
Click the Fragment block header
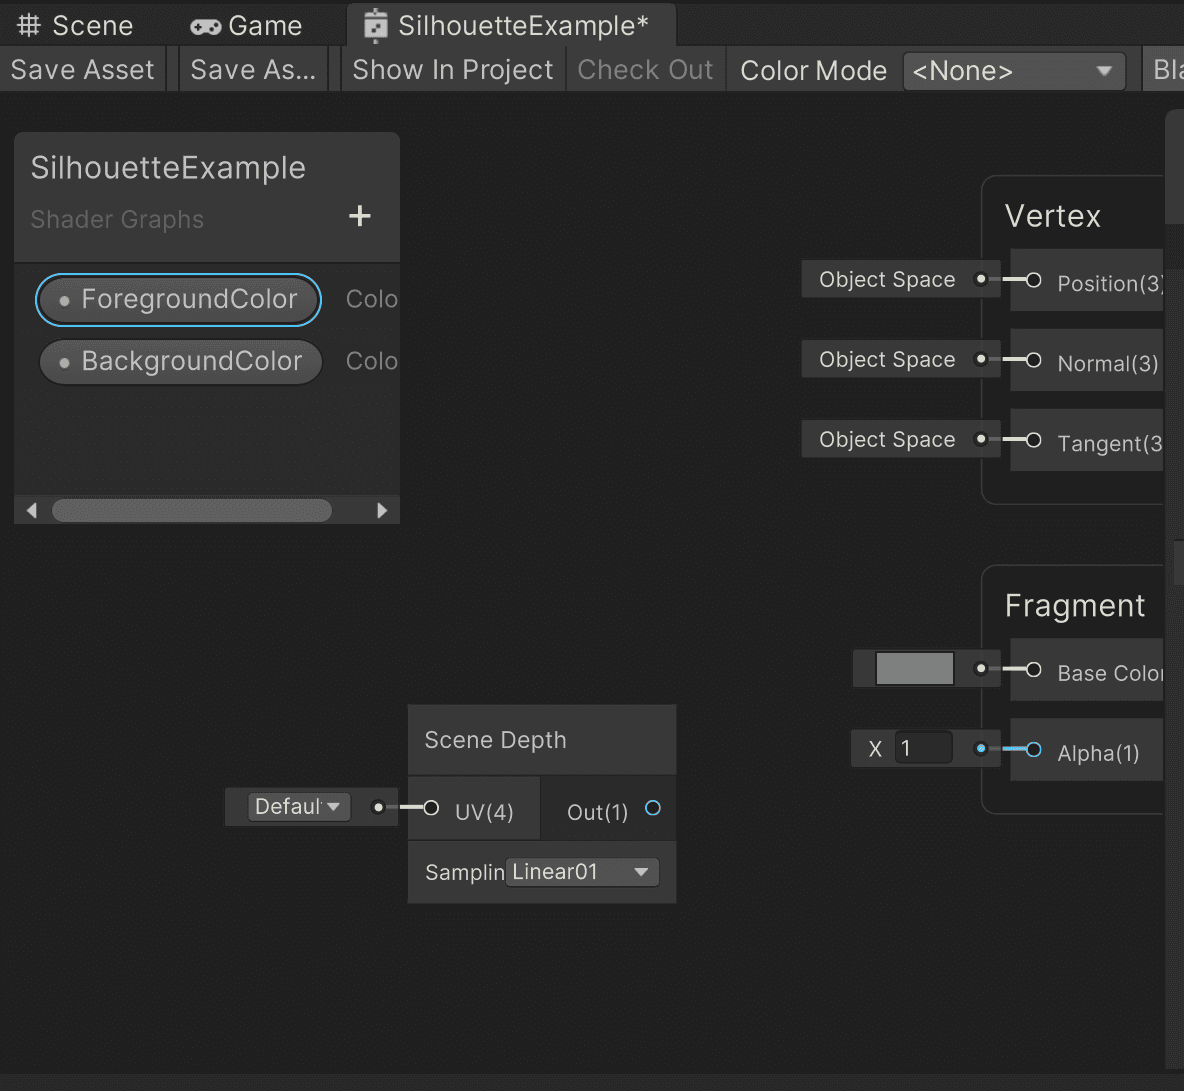coord(1075,606)
